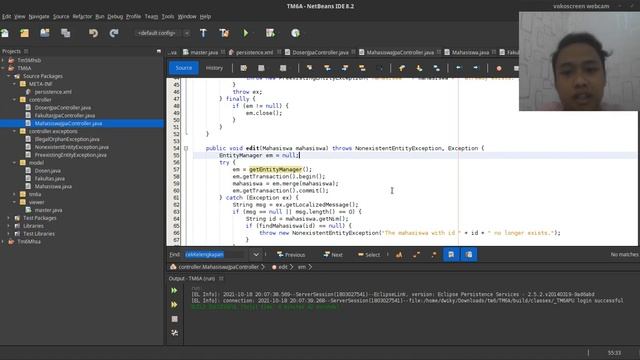Open Output settings wrench icon
This screenshot has height=360, width=640.
[174, 333]
